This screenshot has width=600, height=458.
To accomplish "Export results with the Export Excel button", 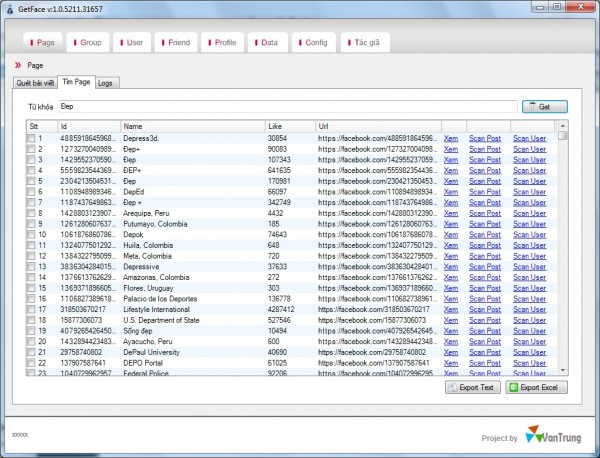I will (x=537, y=388).
